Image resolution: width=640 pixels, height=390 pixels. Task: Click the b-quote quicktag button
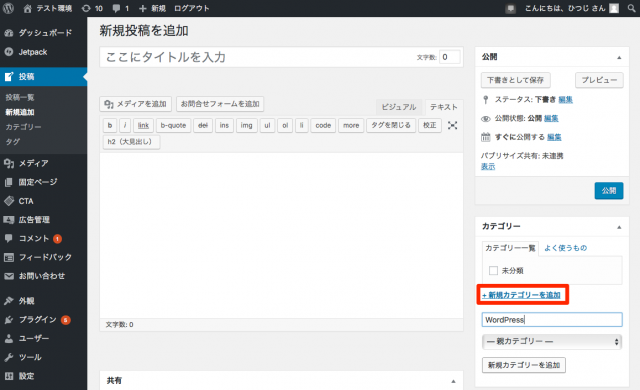click(173, 125)
